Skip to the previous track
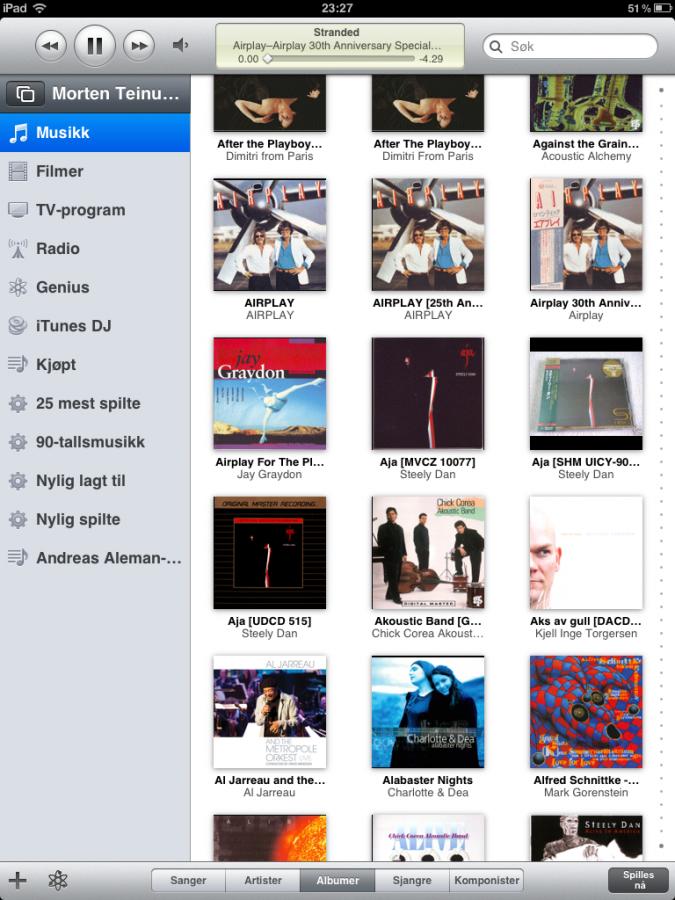This screenshot has height=900, width=675. point(51,45)
